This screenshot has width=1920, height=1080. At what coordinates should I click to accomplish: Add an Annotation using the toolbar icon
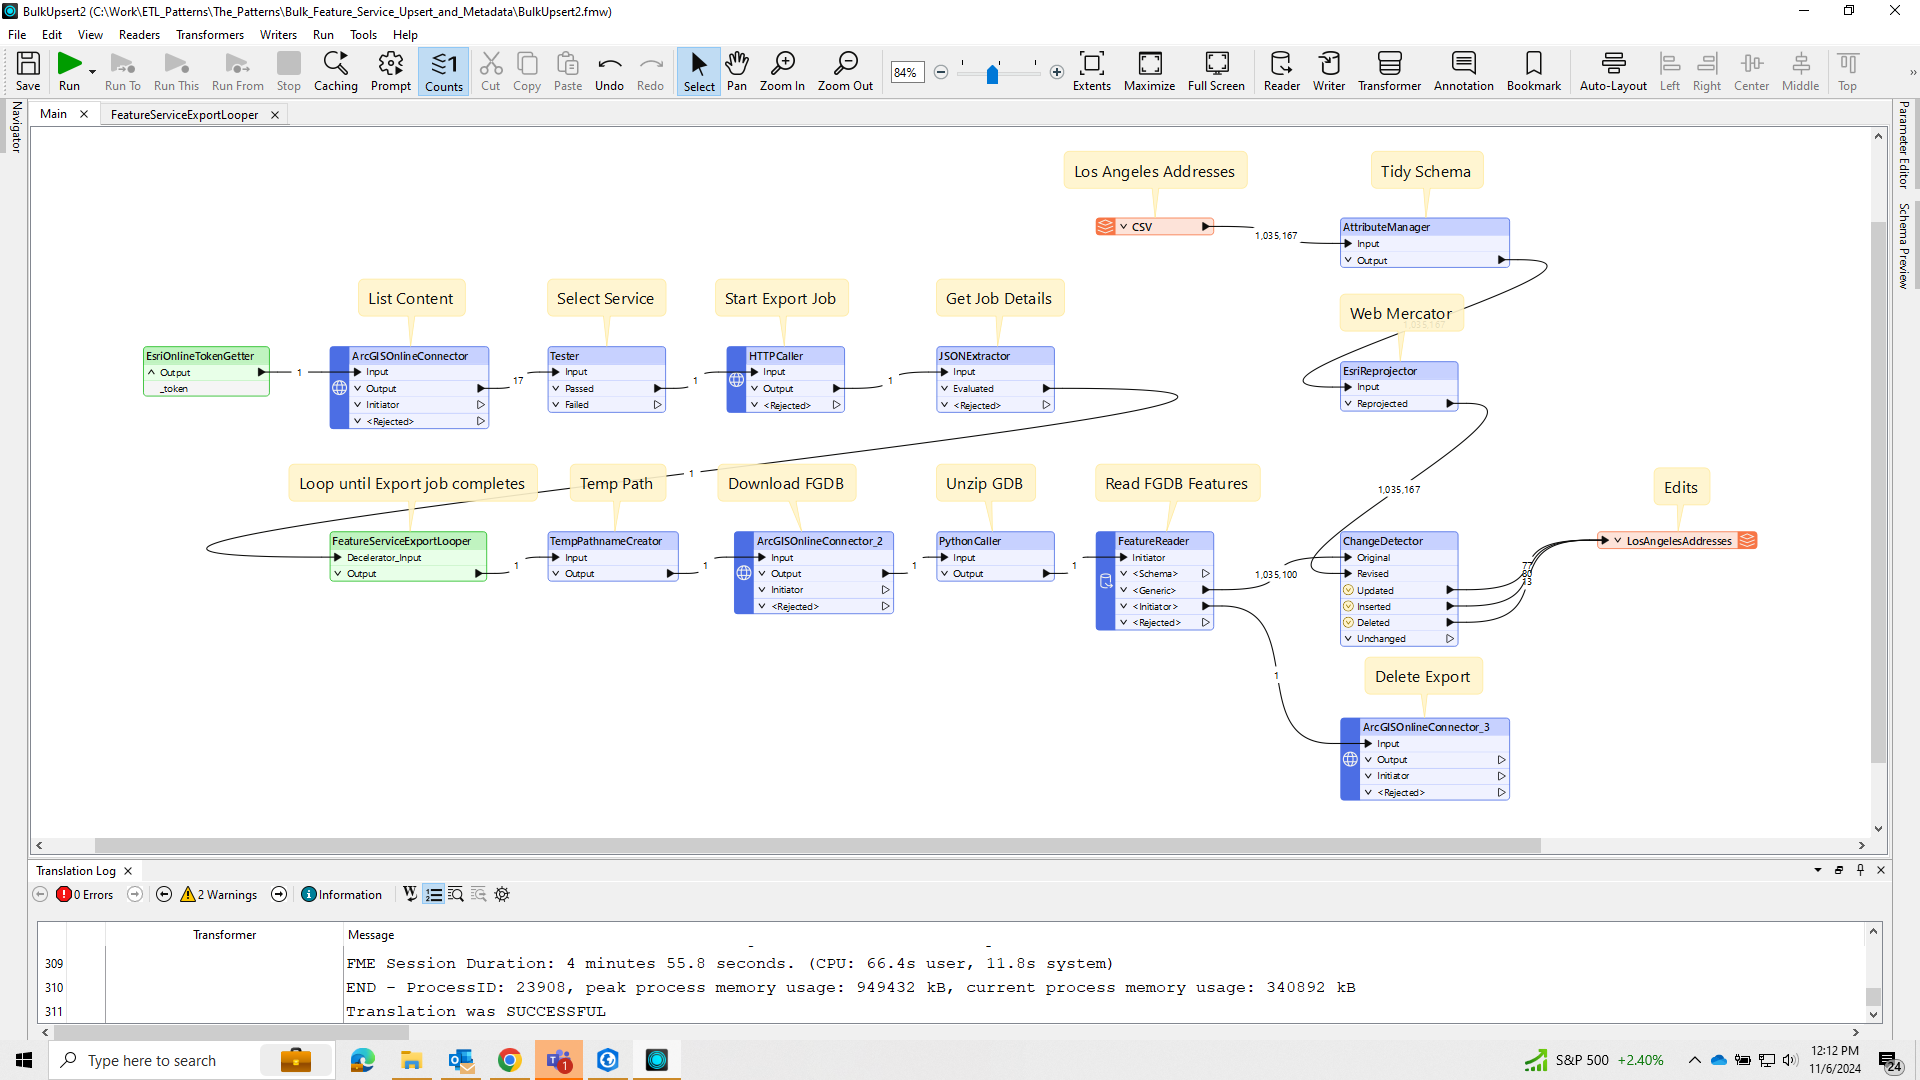pyautogui.click(x=1463, y=71)
